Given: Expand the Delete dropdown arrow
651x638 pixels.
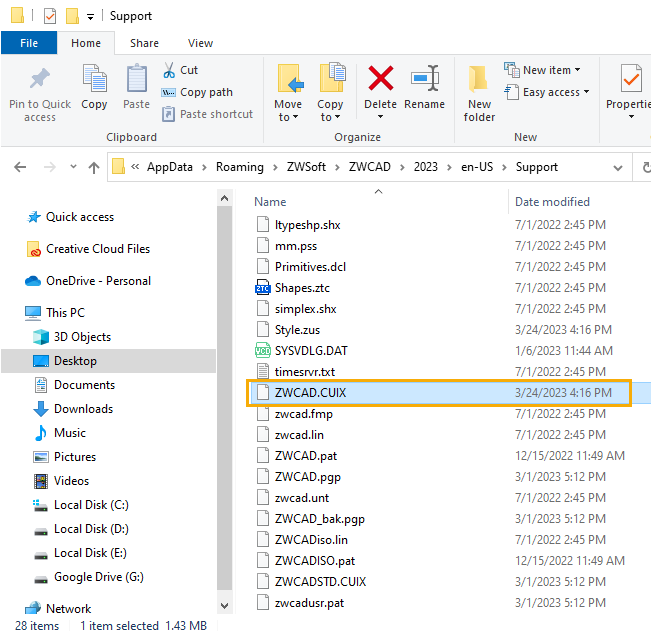Looking at the screenshot, I should [380, 117].
